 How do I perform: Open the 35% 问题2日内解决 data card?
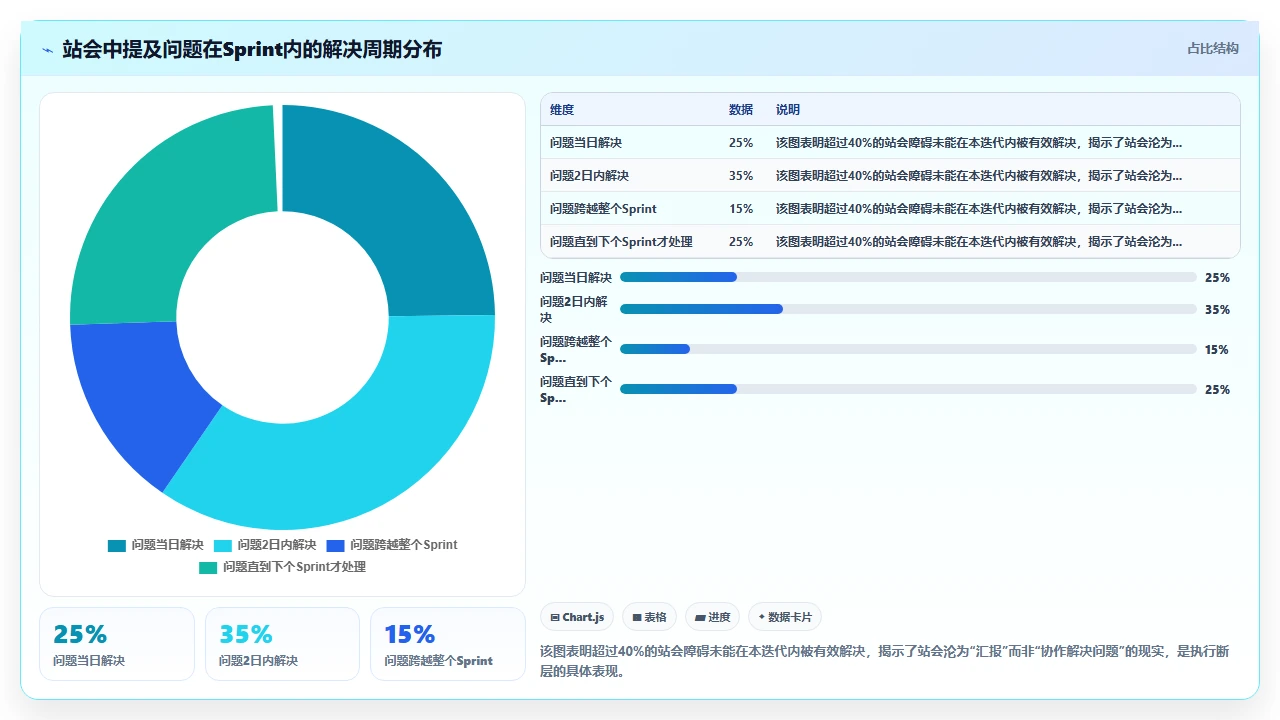(282, 644)
